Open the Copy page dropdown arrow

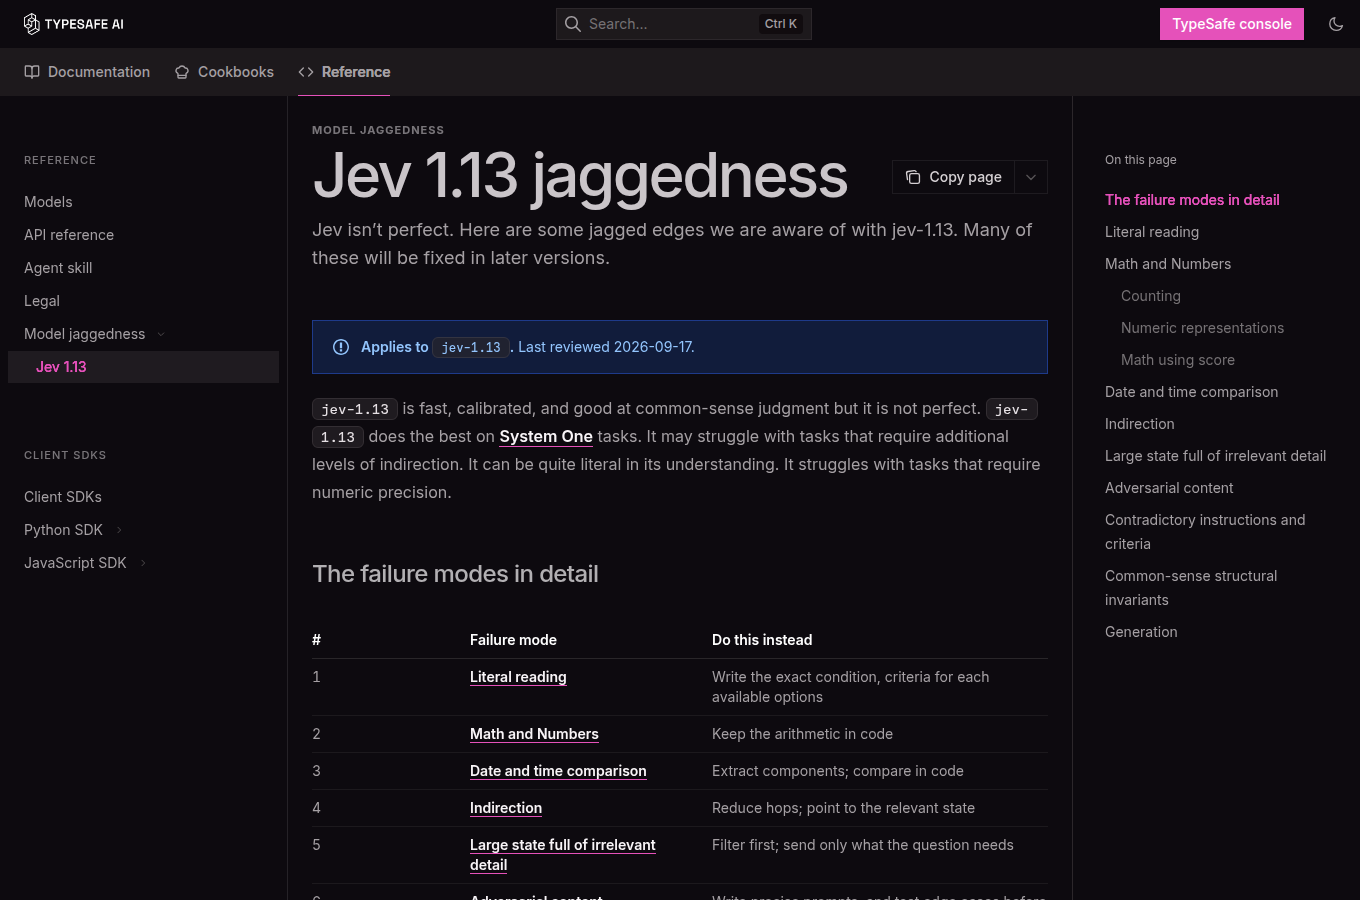point(1031,177)
